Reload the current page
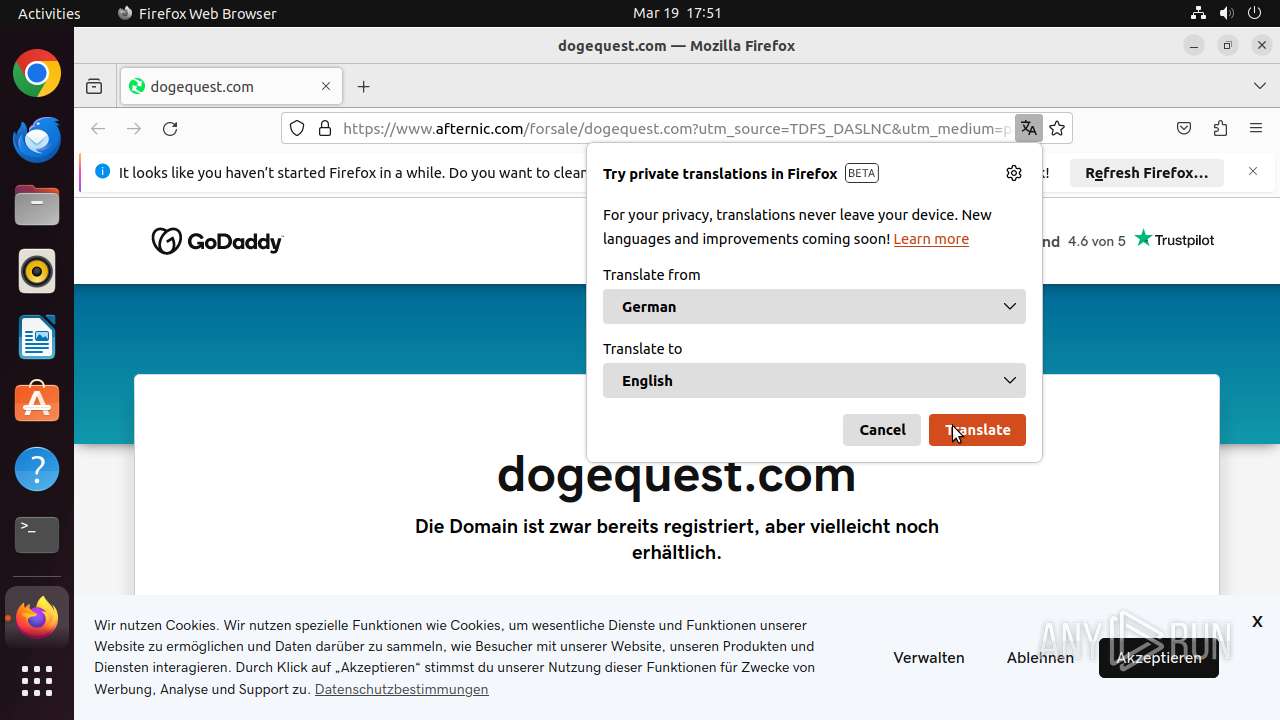 [170, 128]
